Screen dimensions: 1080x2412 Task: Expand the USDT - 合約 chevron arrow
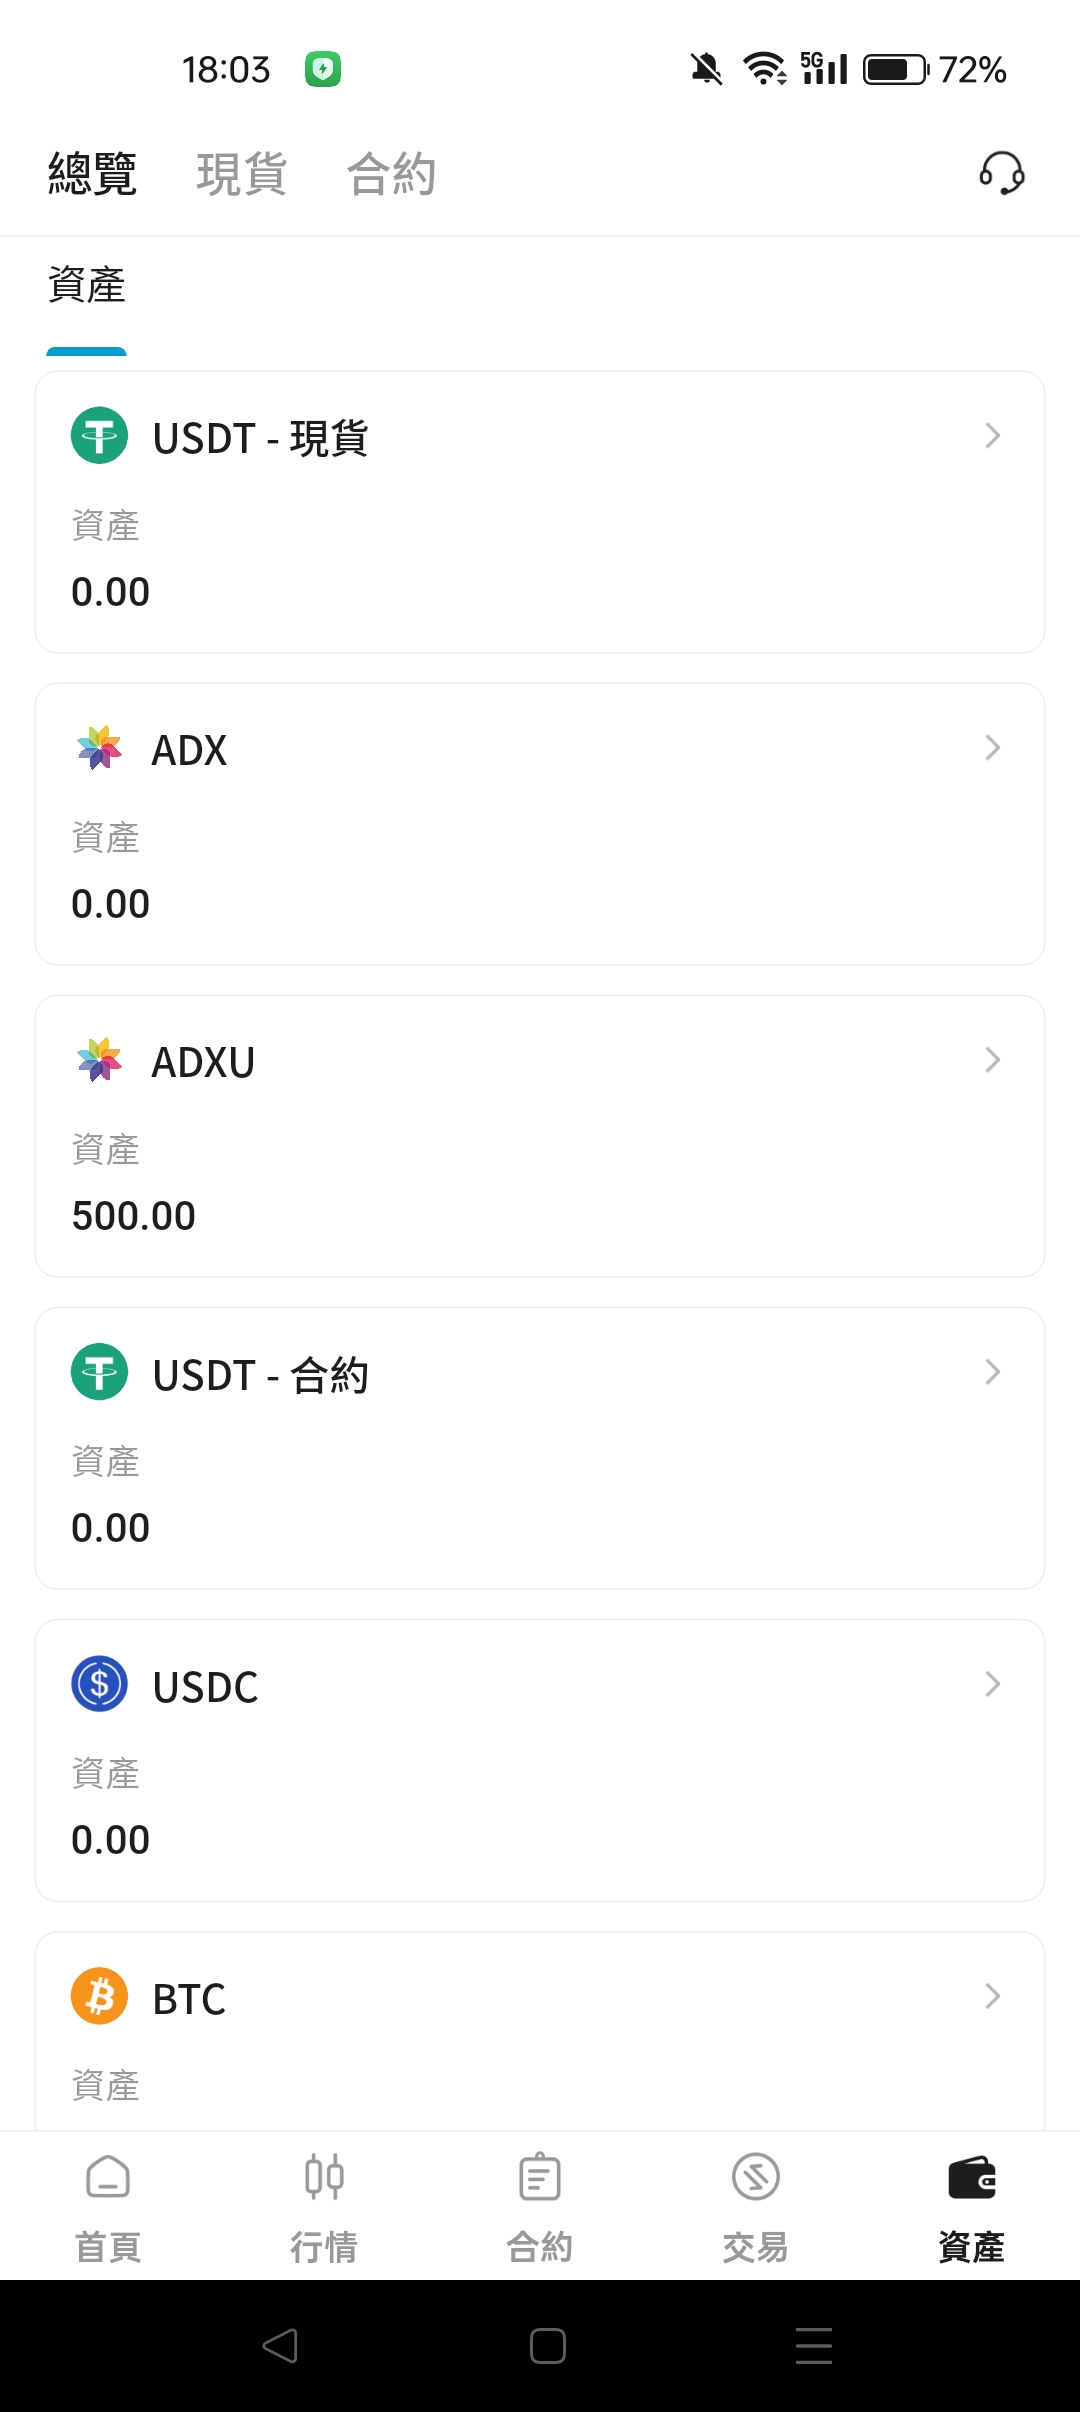(992, 1372)
